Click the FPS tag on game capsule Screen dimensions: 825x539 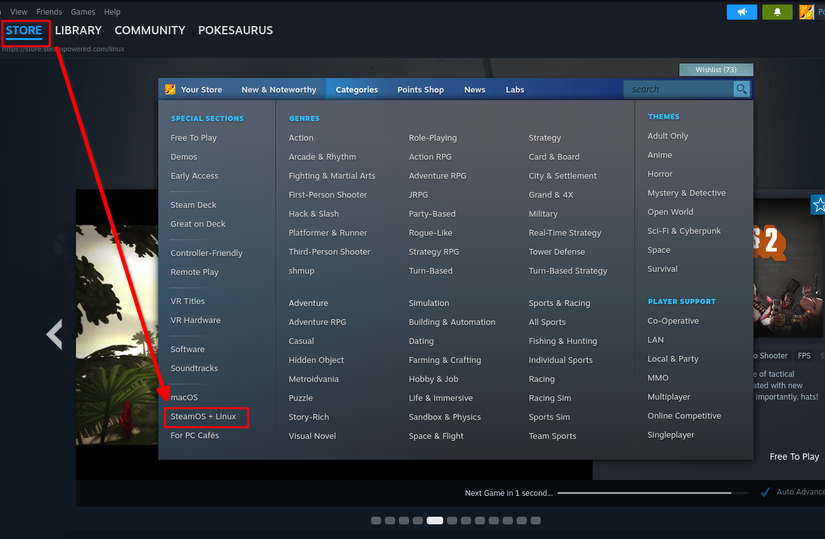(x=804, y=356)
